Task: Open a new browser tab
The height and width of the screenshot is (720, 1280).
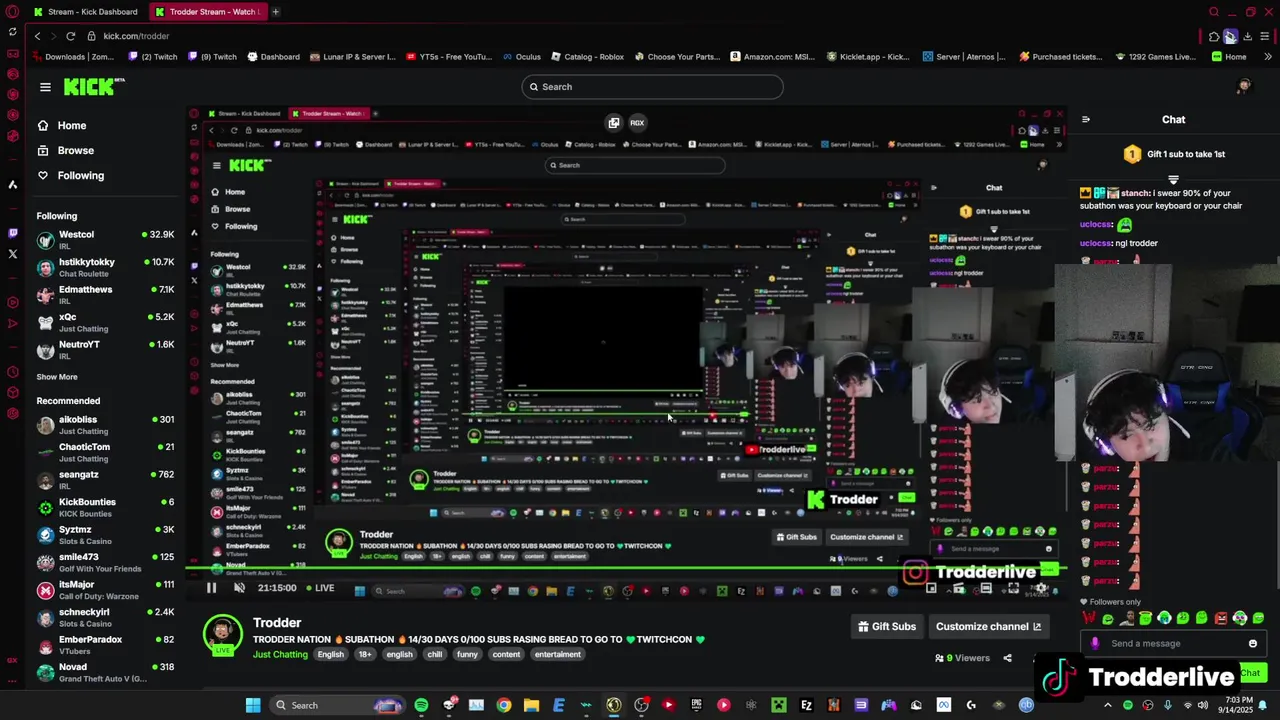Action: [275, 12]
